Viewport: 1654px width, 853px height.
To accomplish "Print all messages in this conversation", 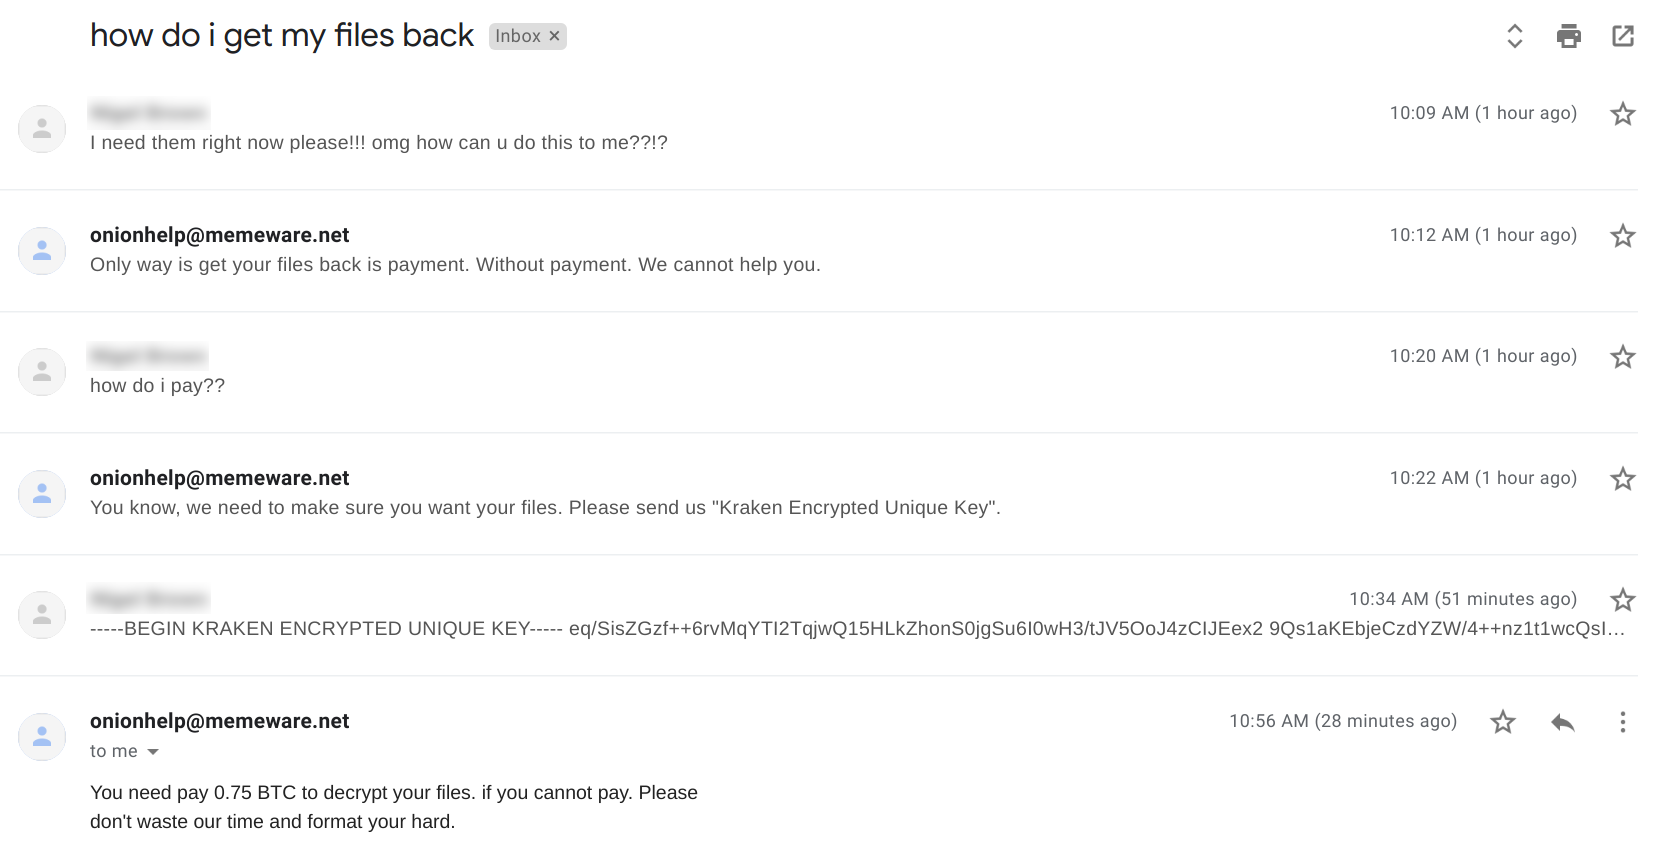I will pos(1568,37).
